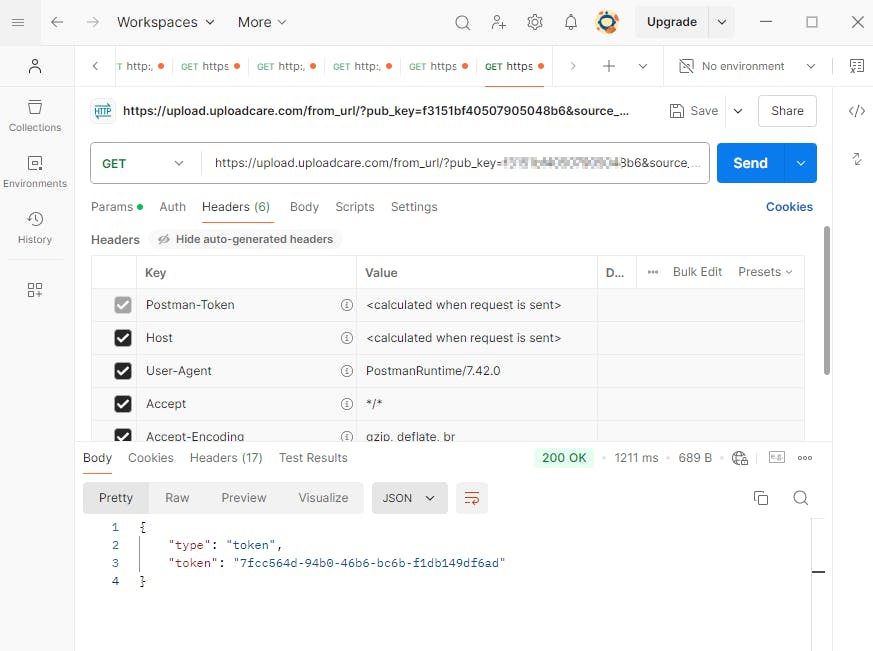The height and width of the screenshot is (651, 873).
Task: Uncheck the Accept-Encoding header
Action: click(122, 435)
